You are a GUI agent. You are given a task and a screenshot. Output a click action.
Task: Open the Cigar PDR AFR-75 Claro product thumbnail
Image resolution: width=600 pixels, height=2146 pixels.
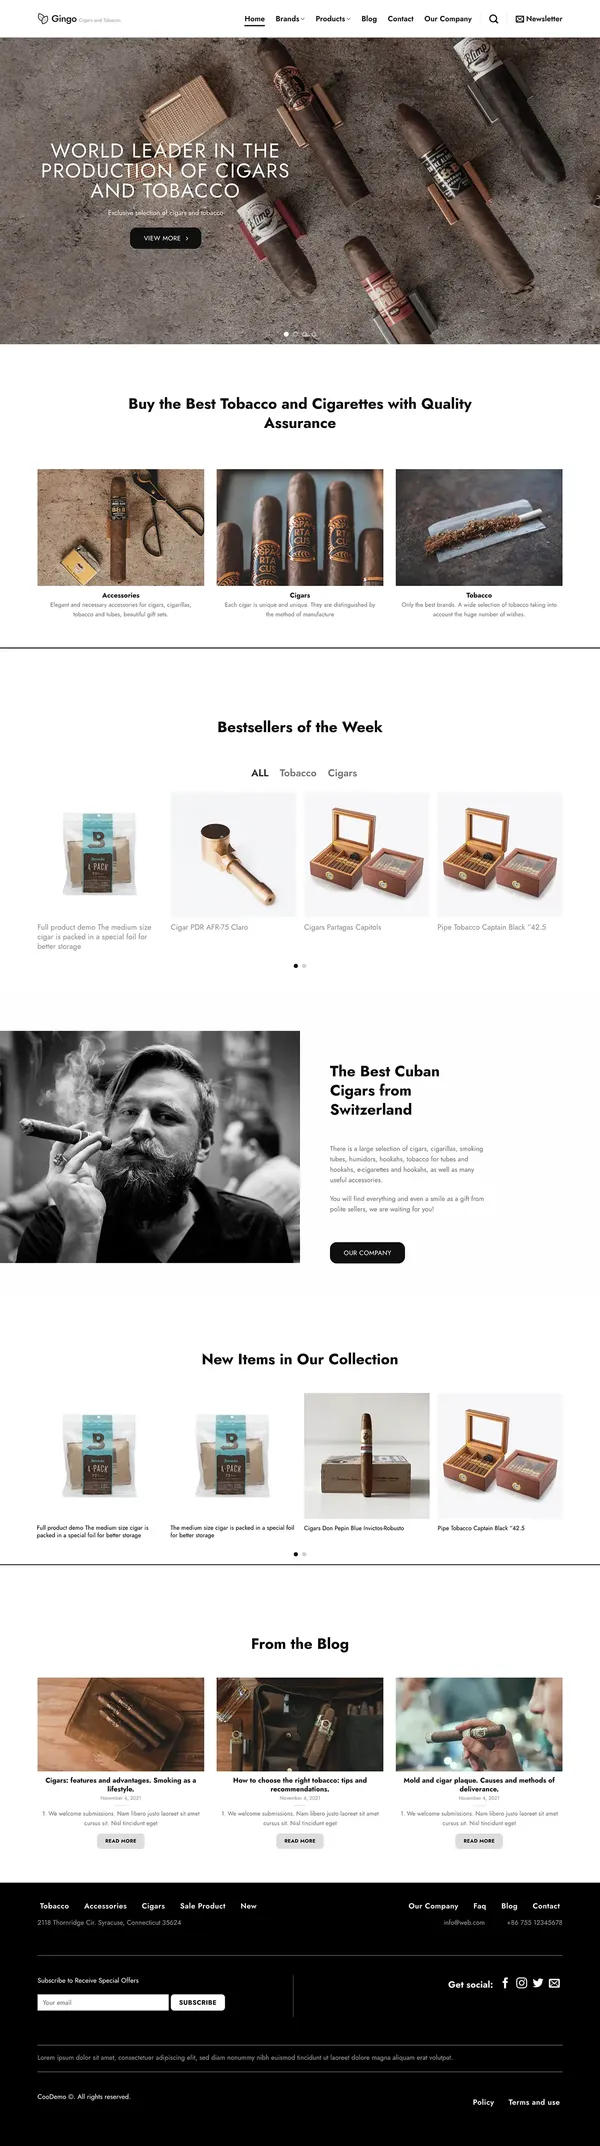[x=233, y=854]
